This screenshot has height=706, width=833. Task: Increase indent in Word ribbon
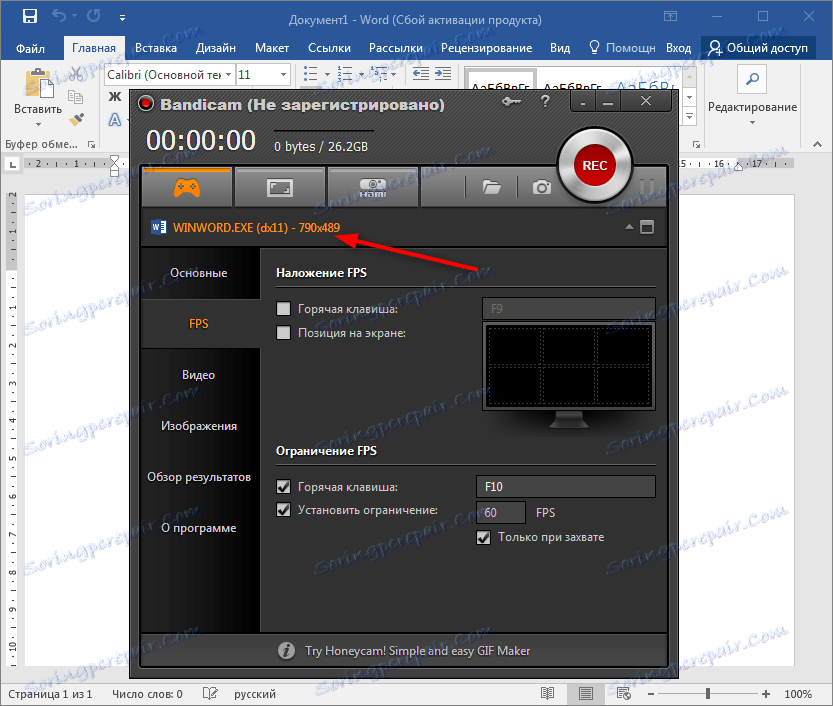point(443,74)
